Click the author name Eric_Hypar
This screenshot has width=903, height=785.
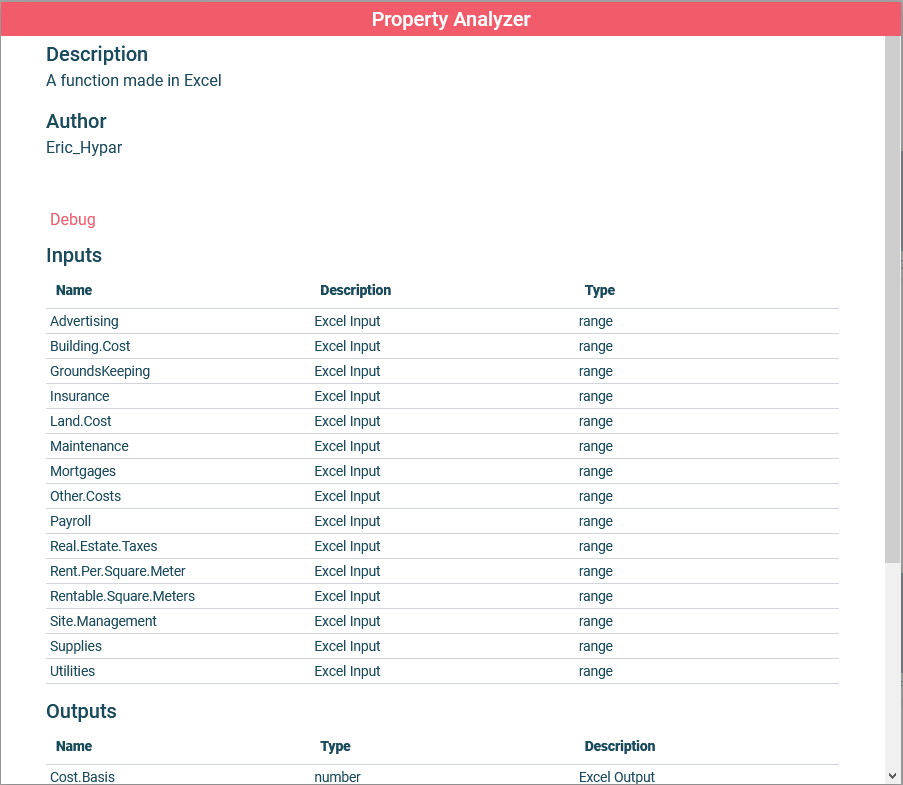coord(84,147)
